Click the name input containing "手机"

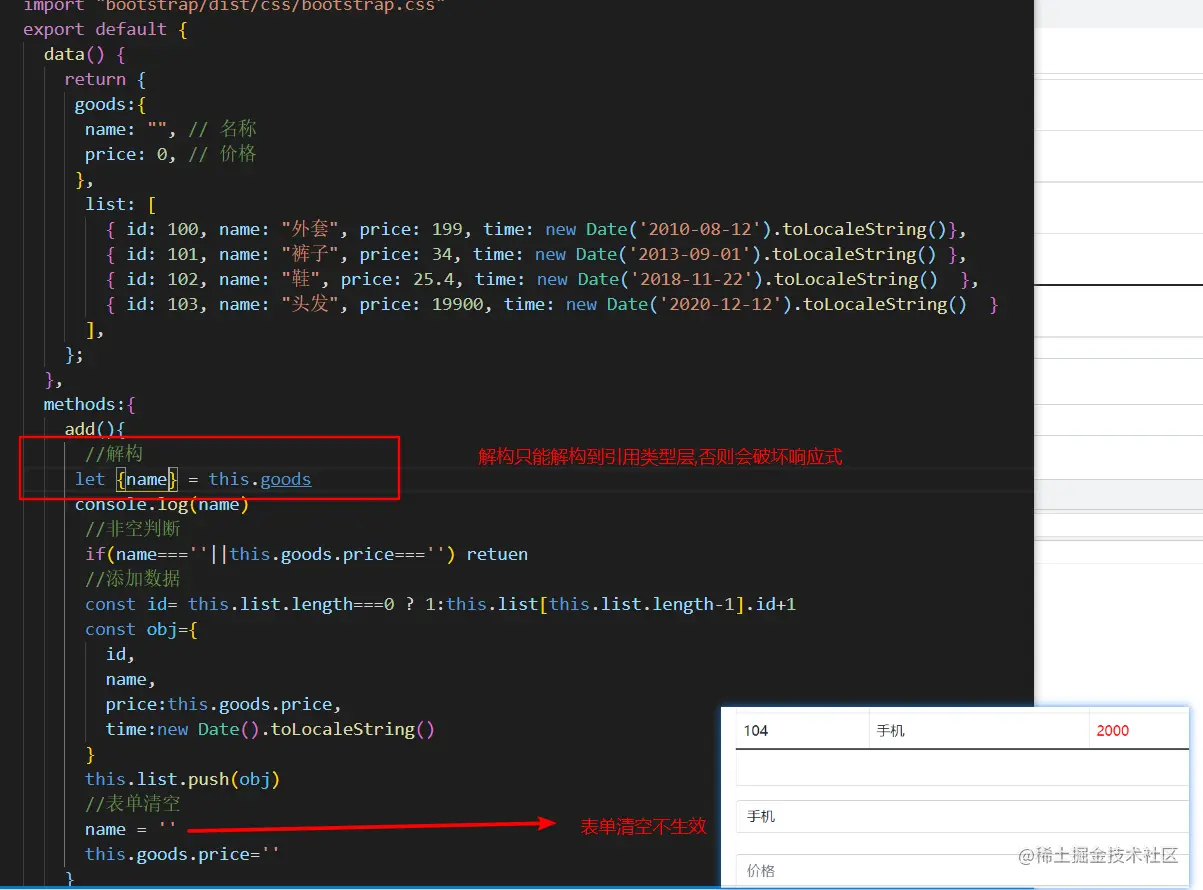tap(960, 816)
